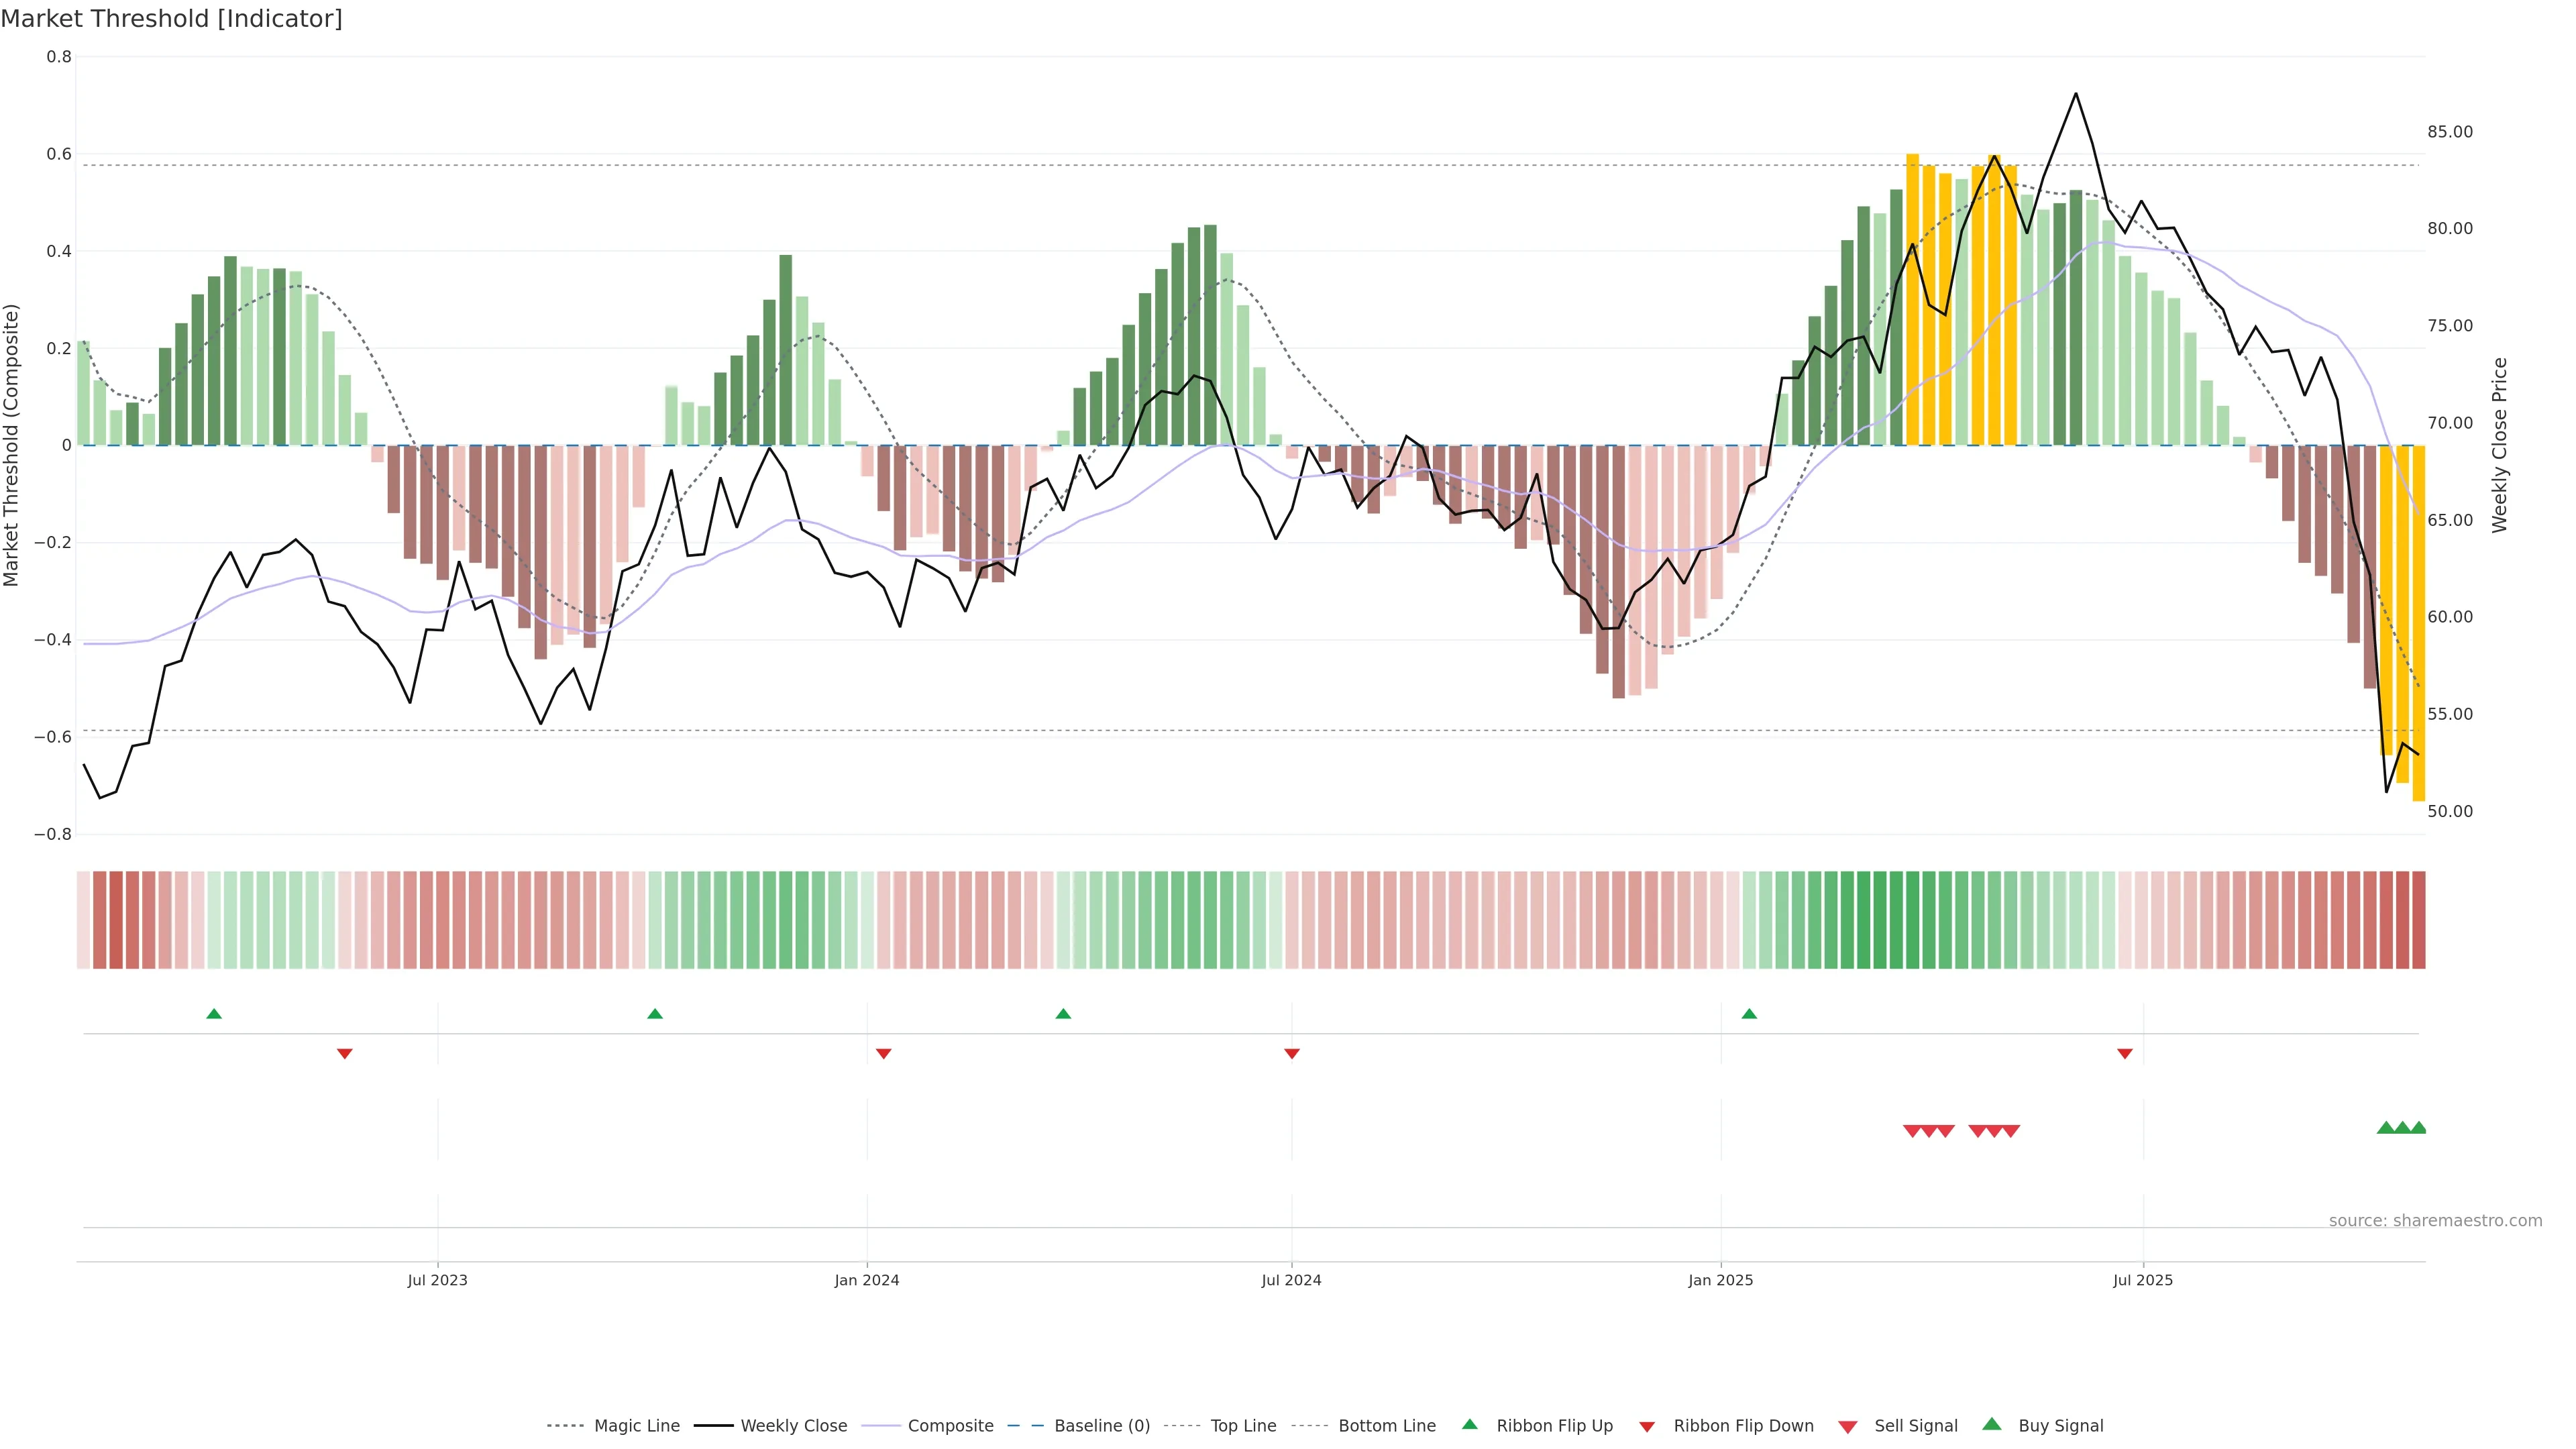Click the Ribbon Flip Up marker near Jan 2025
Viewport: 2576px width, 1449px height.
coord(1749,1014)
